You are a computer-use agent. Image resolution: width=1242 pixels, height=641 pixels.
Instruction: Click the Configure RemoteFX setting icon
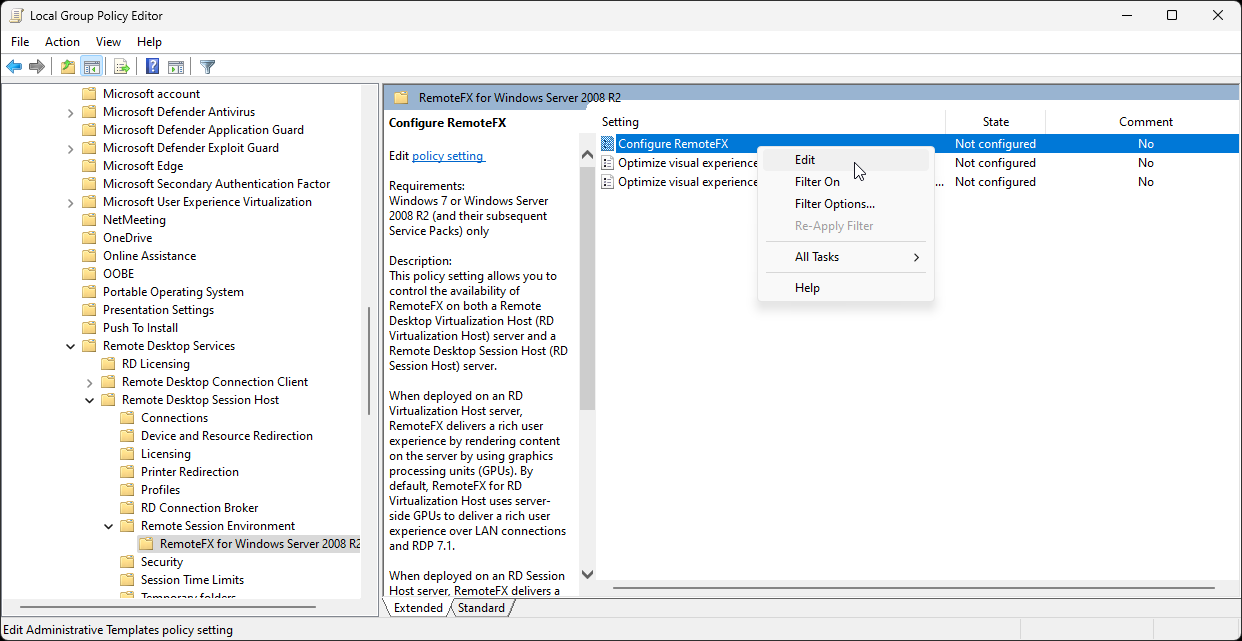tap(607, 143)
